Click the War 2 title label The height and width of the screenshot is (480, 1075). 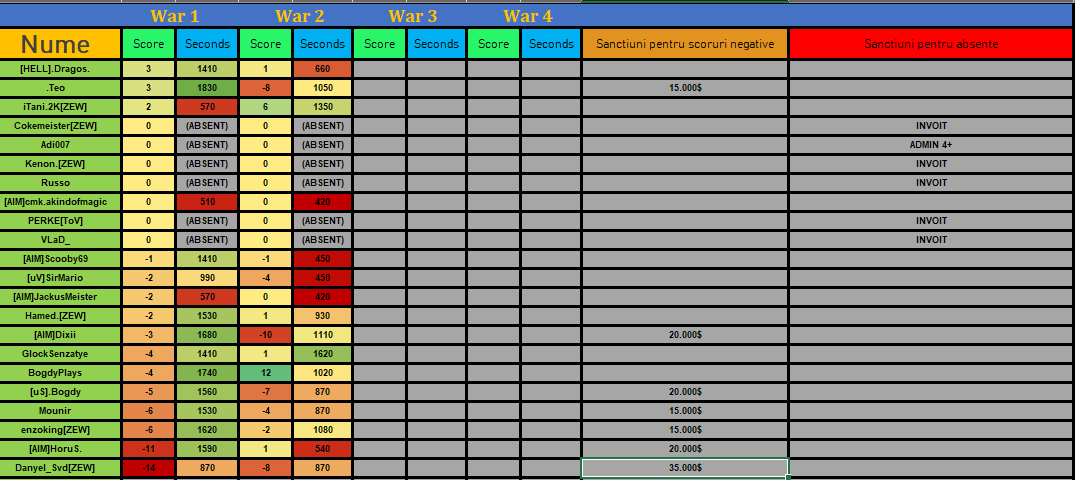[x=300, y=16]
